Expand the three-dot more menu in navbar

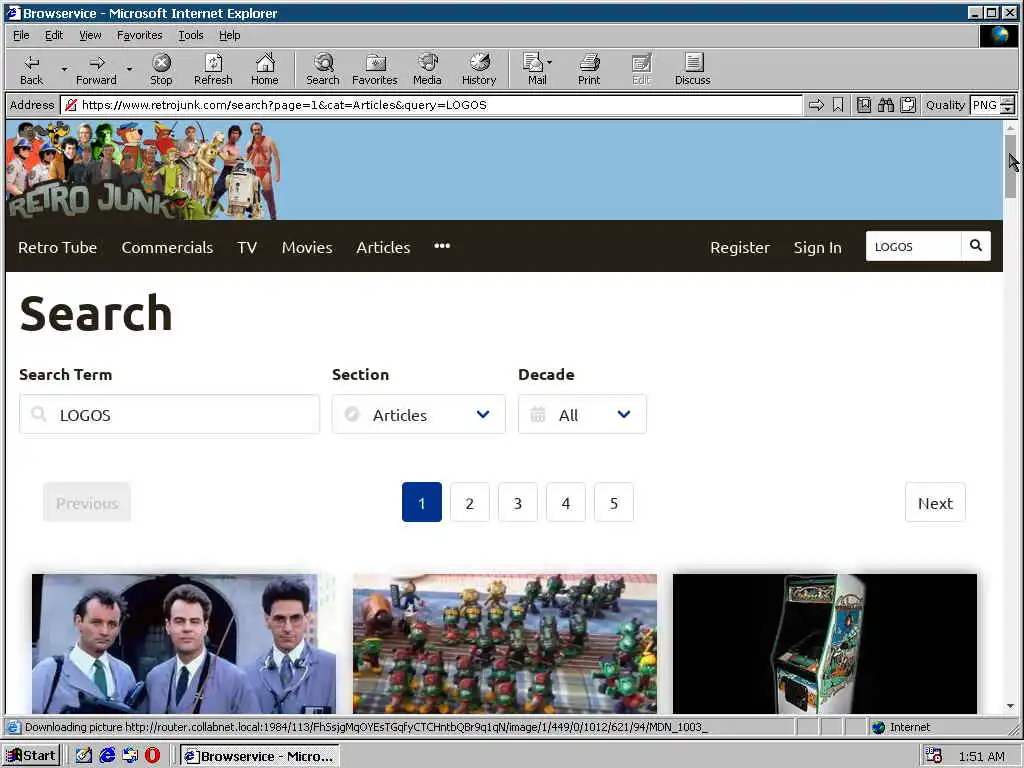point(442,246)
